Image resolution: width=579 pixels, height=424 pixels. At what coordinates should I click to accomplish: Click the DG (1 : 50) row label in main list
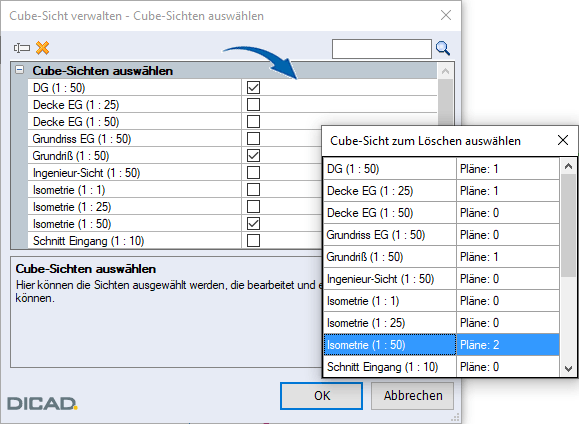pos(59,88)
